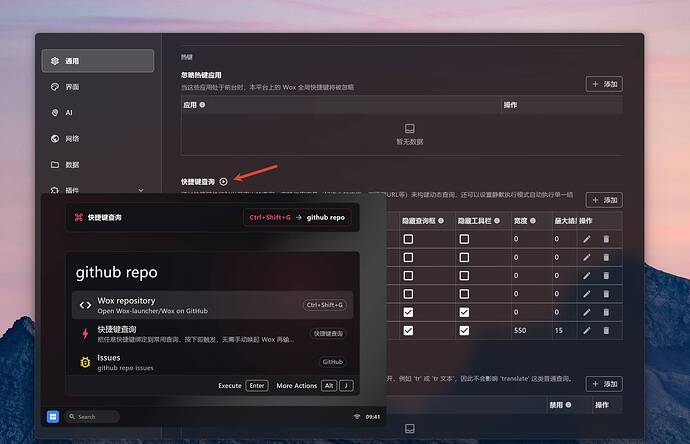Click the Enter key hint beside Execute
Screen dimensions: 690x444
tap(257, 386)
